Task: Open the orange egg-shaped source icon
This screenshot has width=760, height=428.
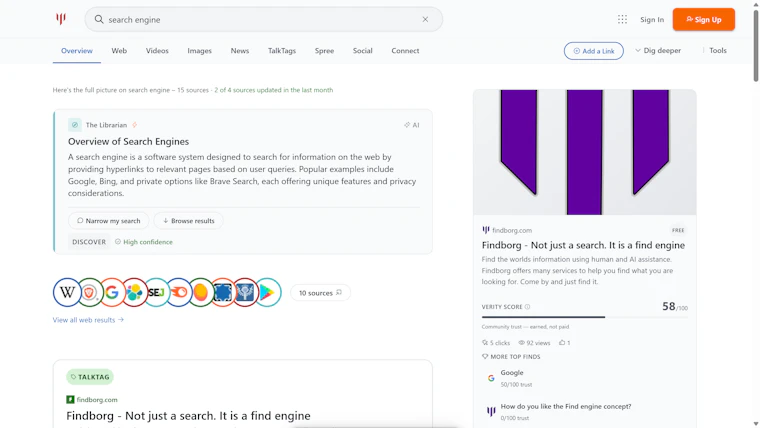Action: pyautogui.click(x=201, y=292)
